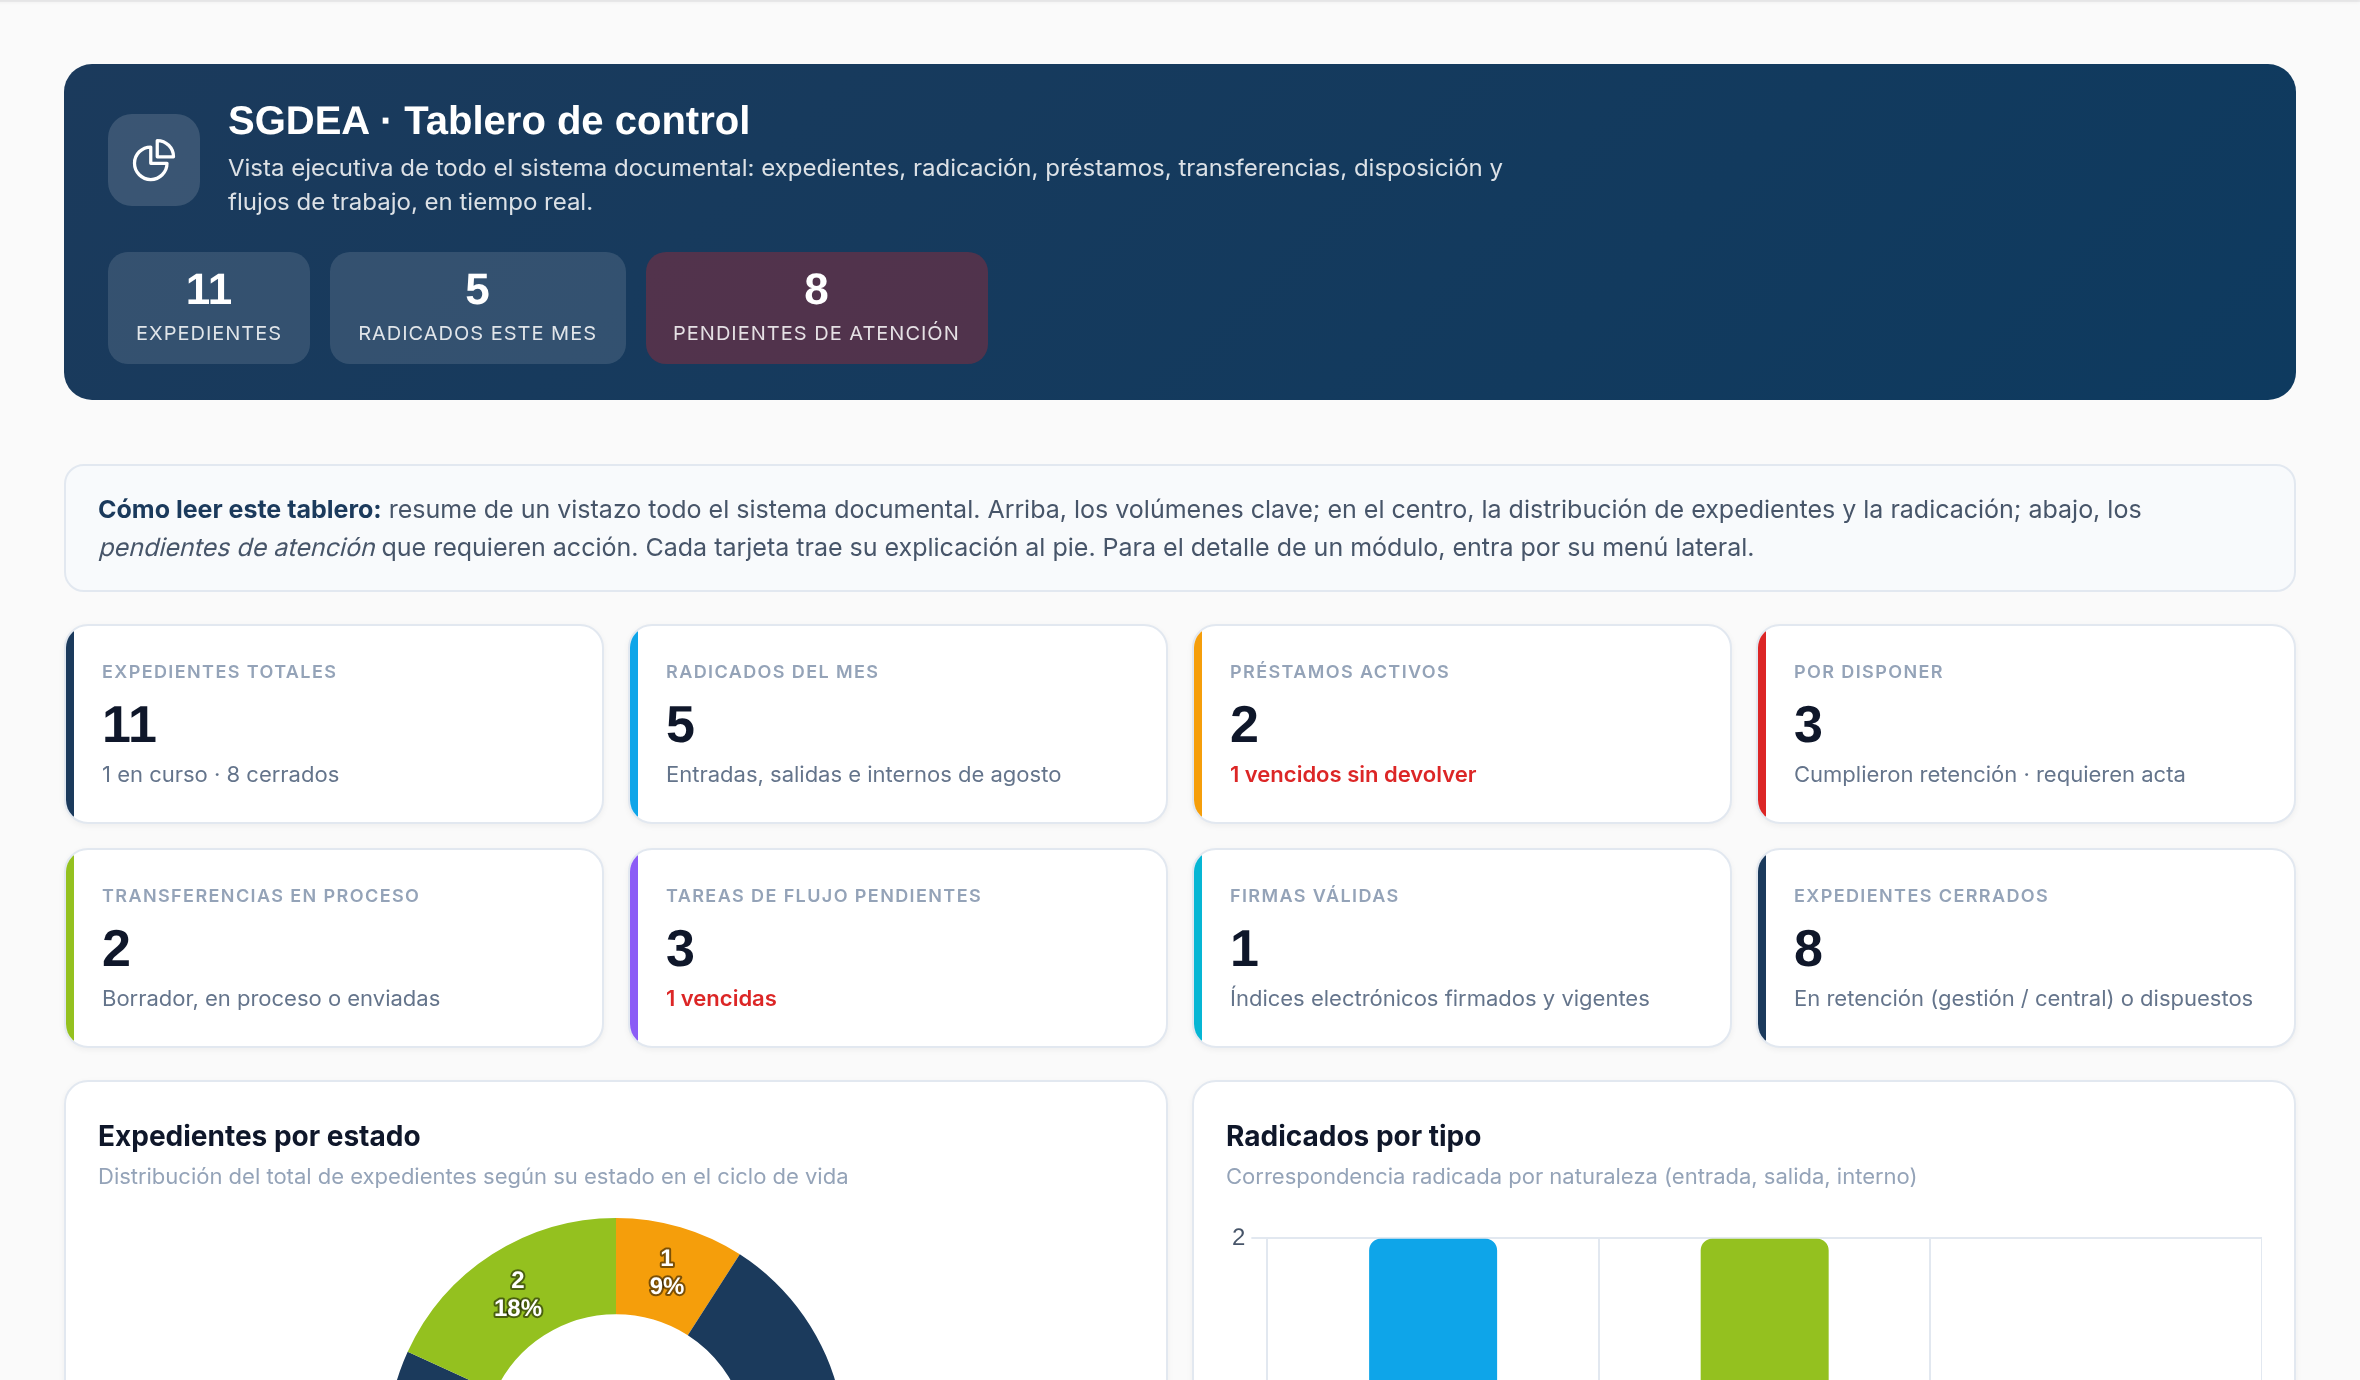
Task: Open the Por disponer card
Action: [x=2027, y=724]
